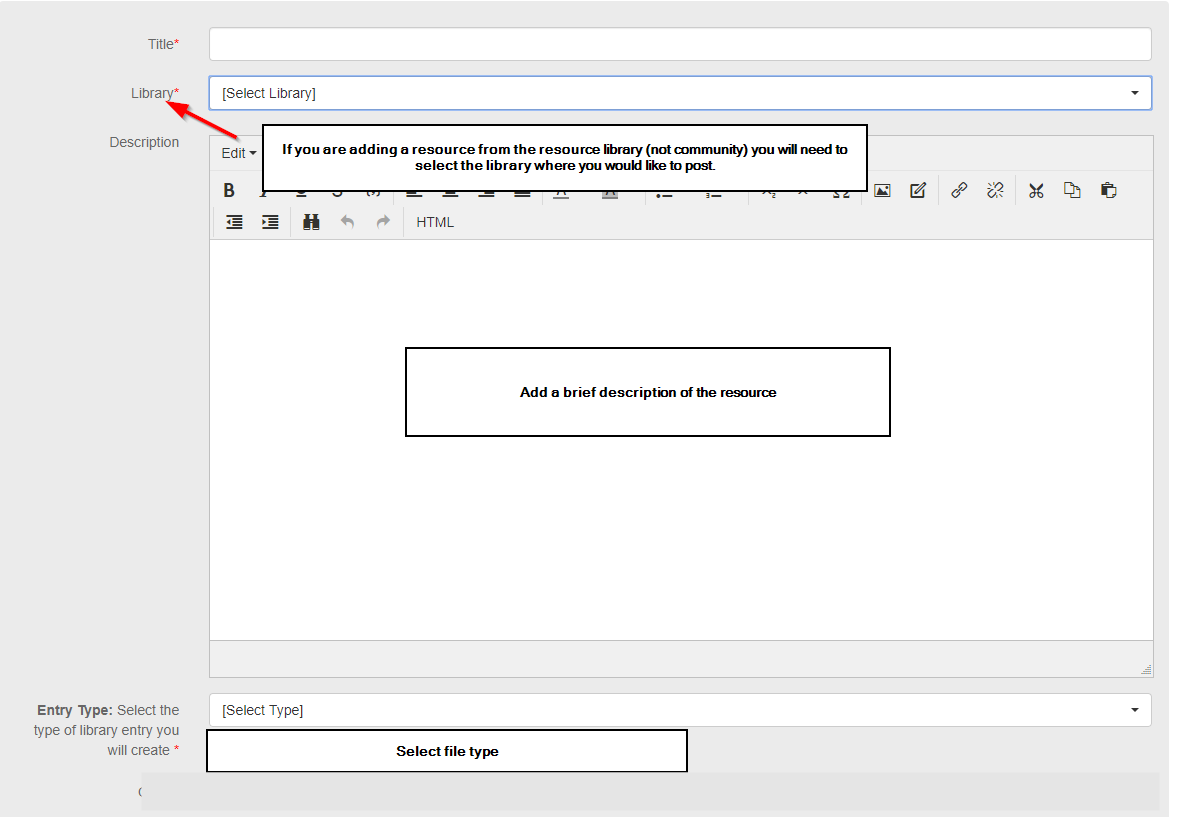The image size is (1178, 817).
Task: Click the redo arrow icon
Action: tap(383, 222)
